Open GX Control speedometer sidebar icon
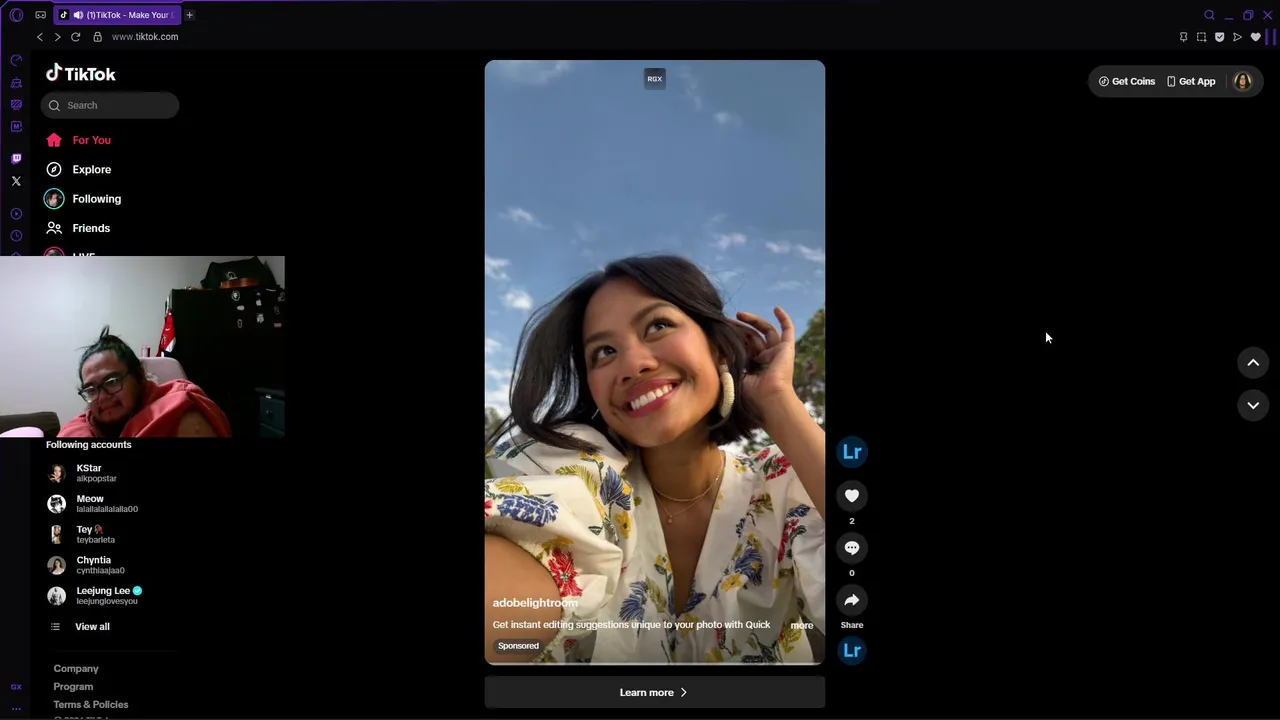 point(16,60)
